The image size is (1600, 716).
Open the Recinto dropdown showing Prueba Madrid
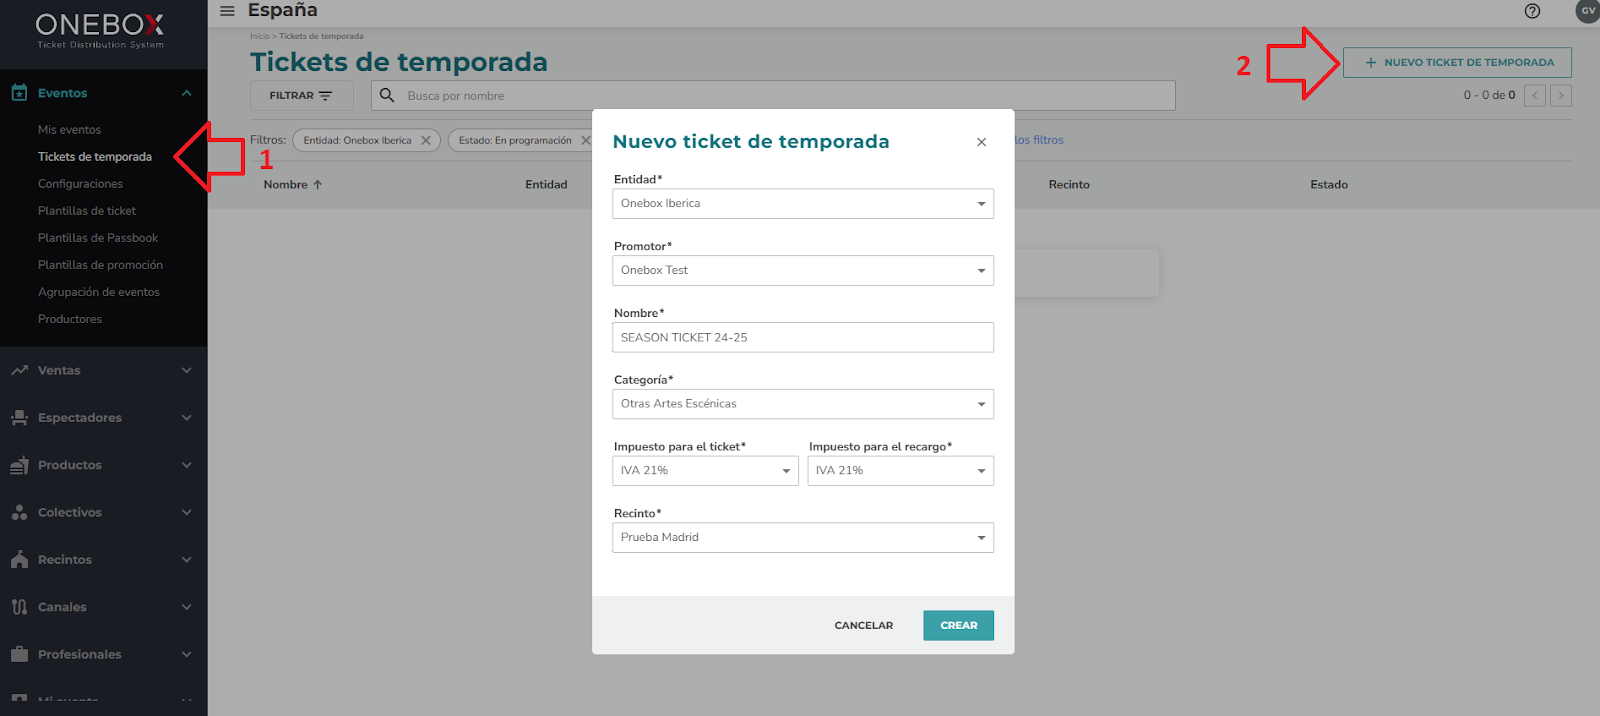[803, 538]
